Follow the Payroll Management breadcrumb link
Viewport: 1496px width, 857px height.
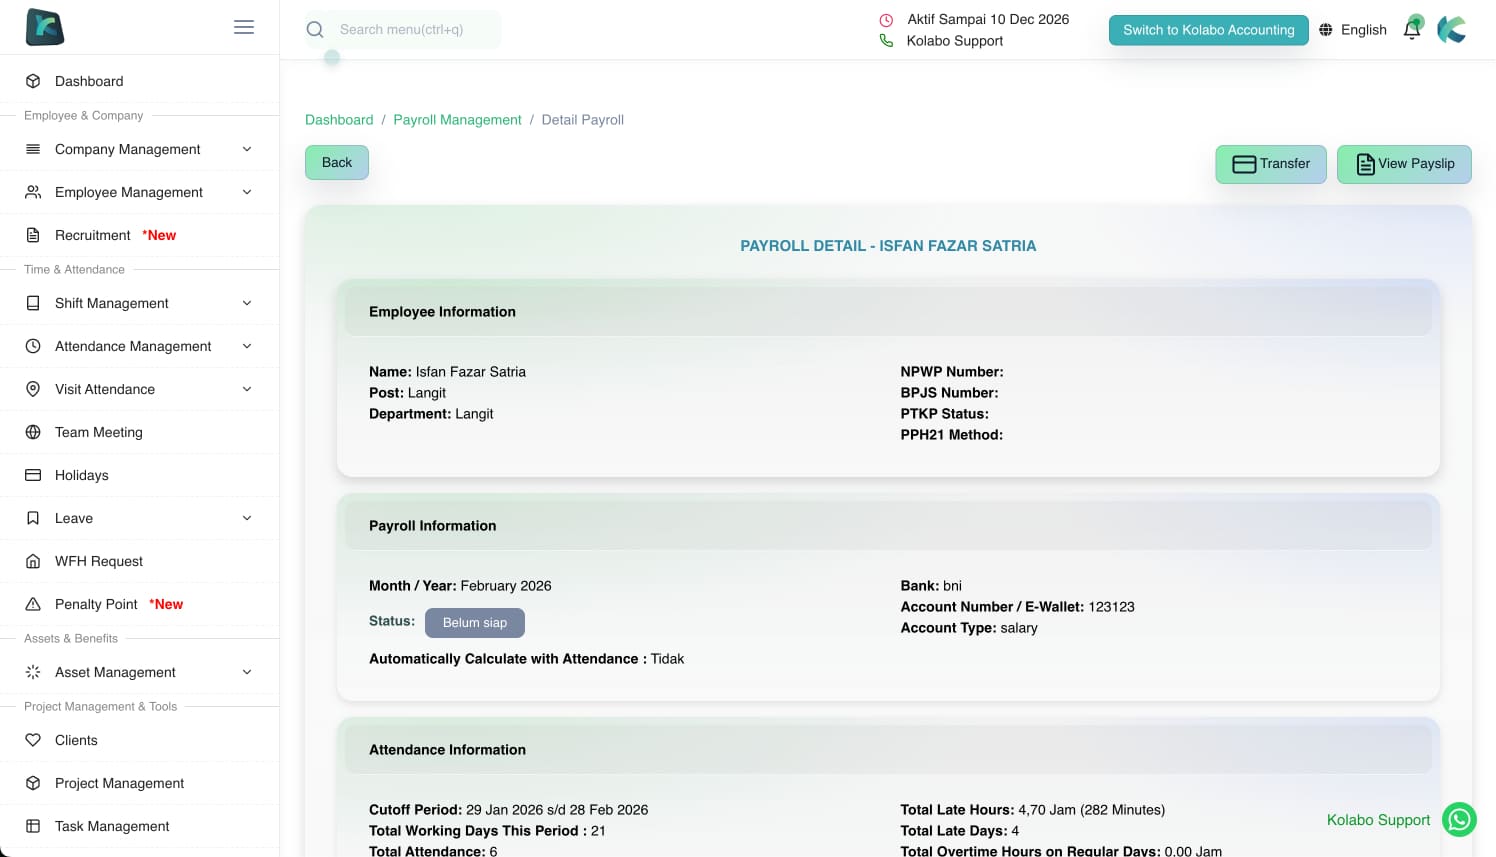point(457,120)
